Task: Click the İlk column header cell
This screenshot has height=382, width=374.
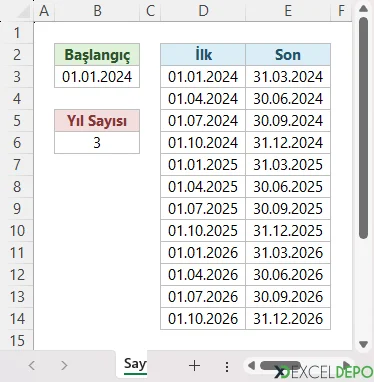Action: pos(203,54)
